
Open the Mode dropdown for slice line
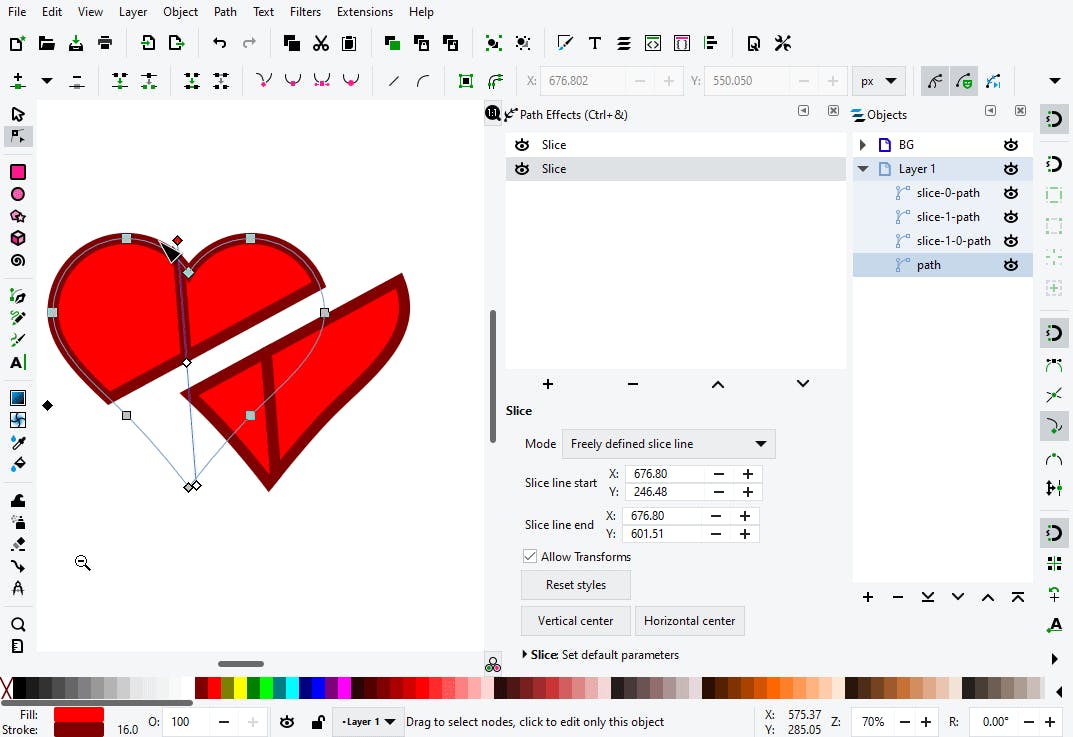pos(669,444)
